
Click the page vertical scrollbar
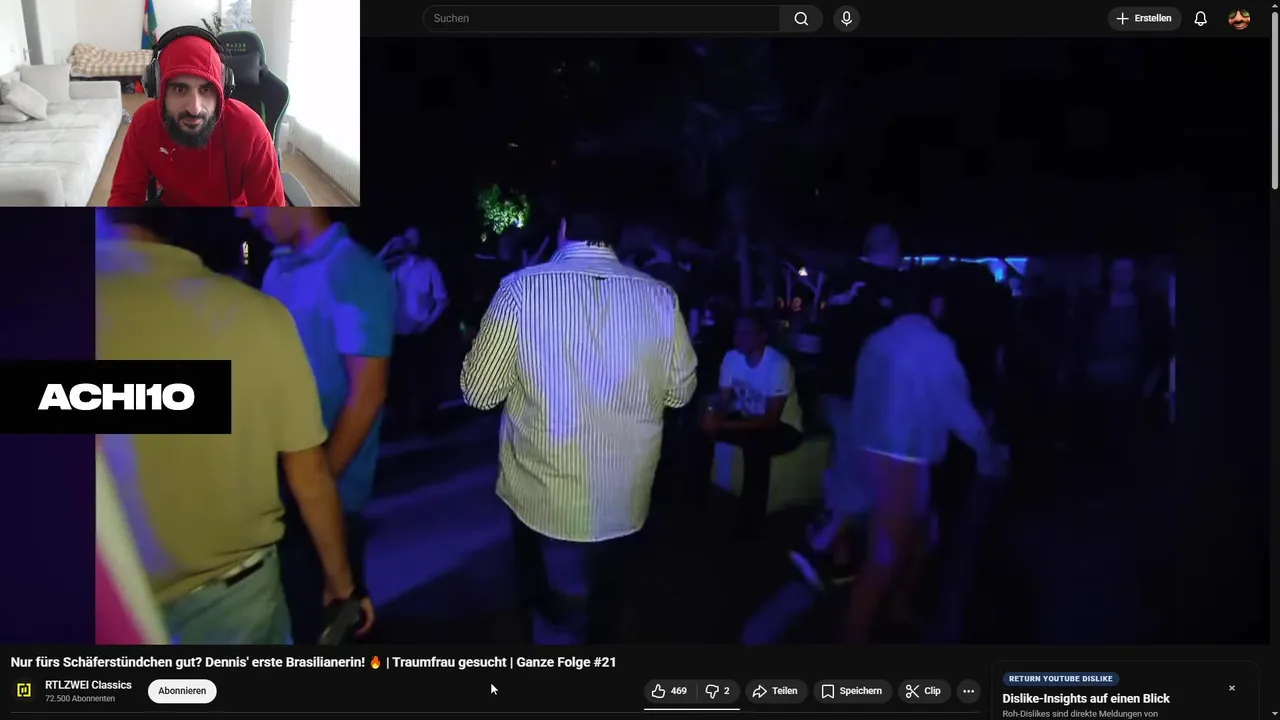[1275, 100]
